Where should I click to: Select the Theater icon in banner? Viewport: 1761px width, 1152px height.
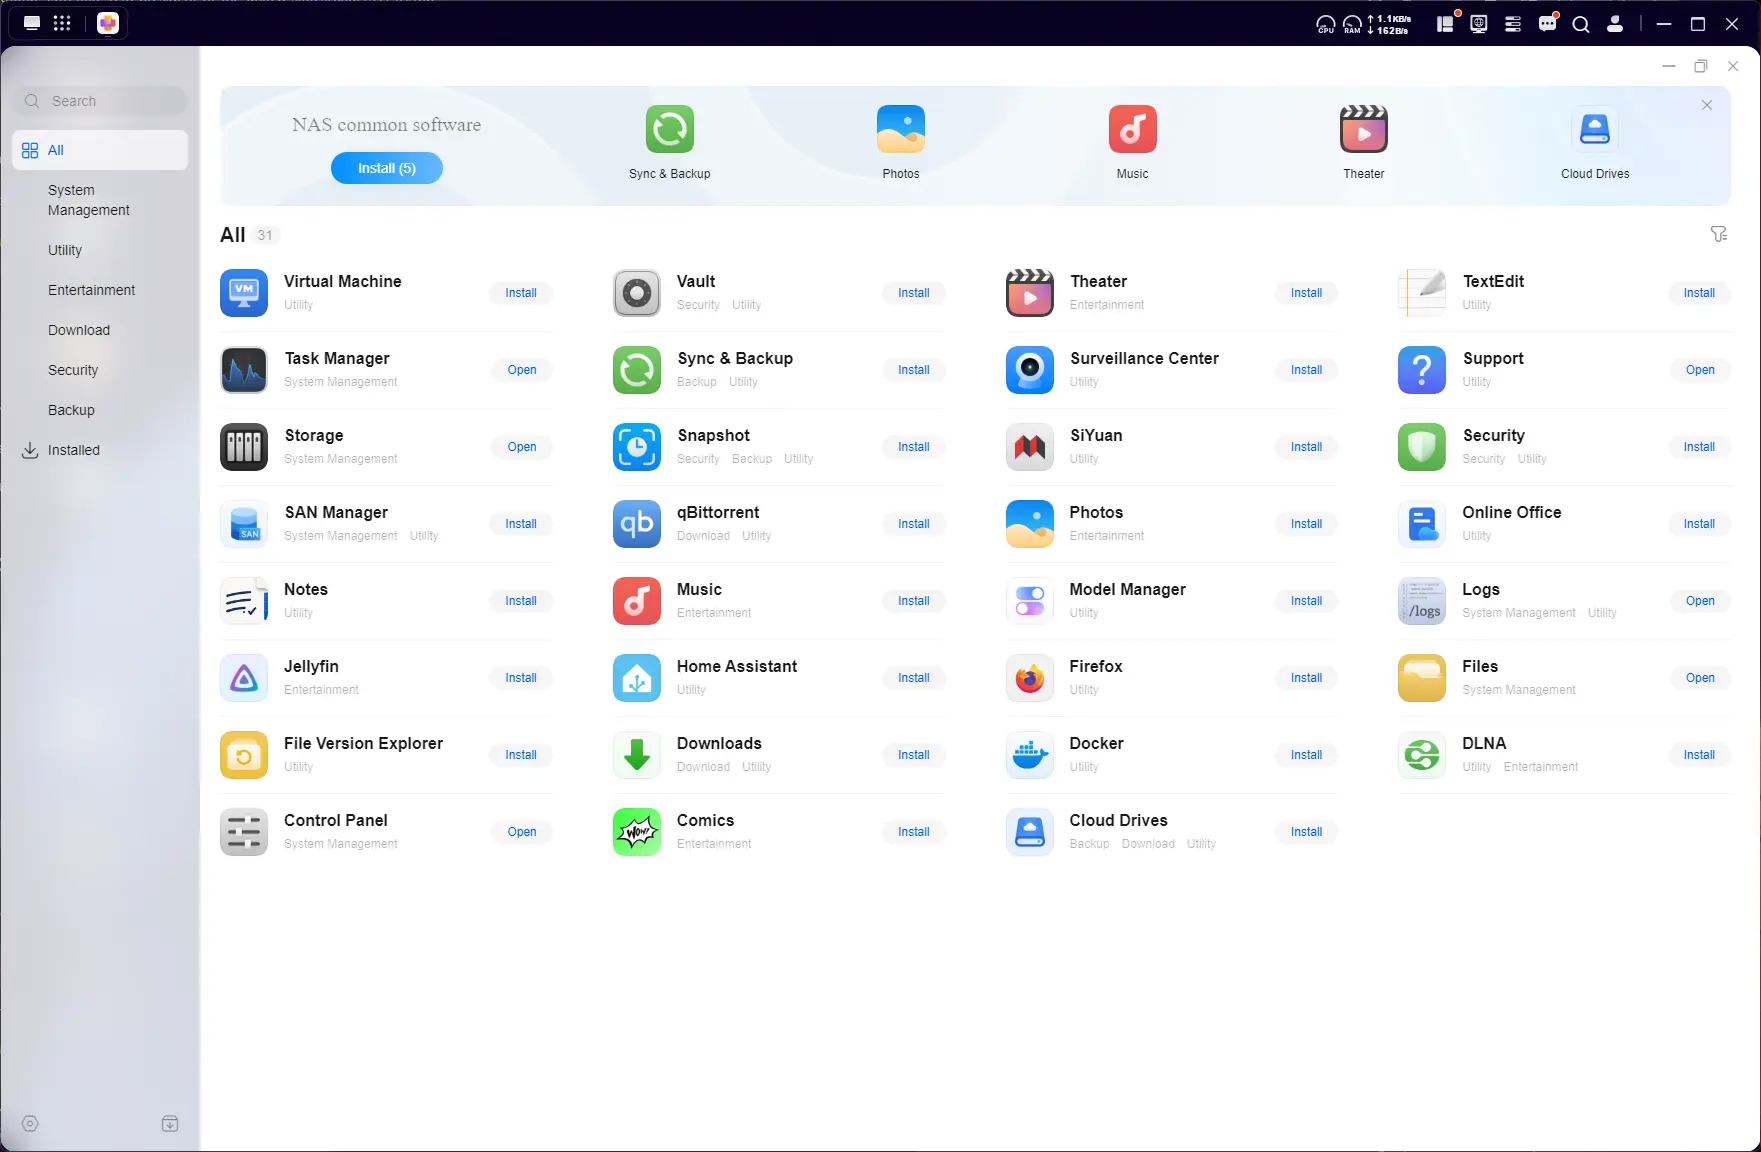click(x=1364, y=129)
